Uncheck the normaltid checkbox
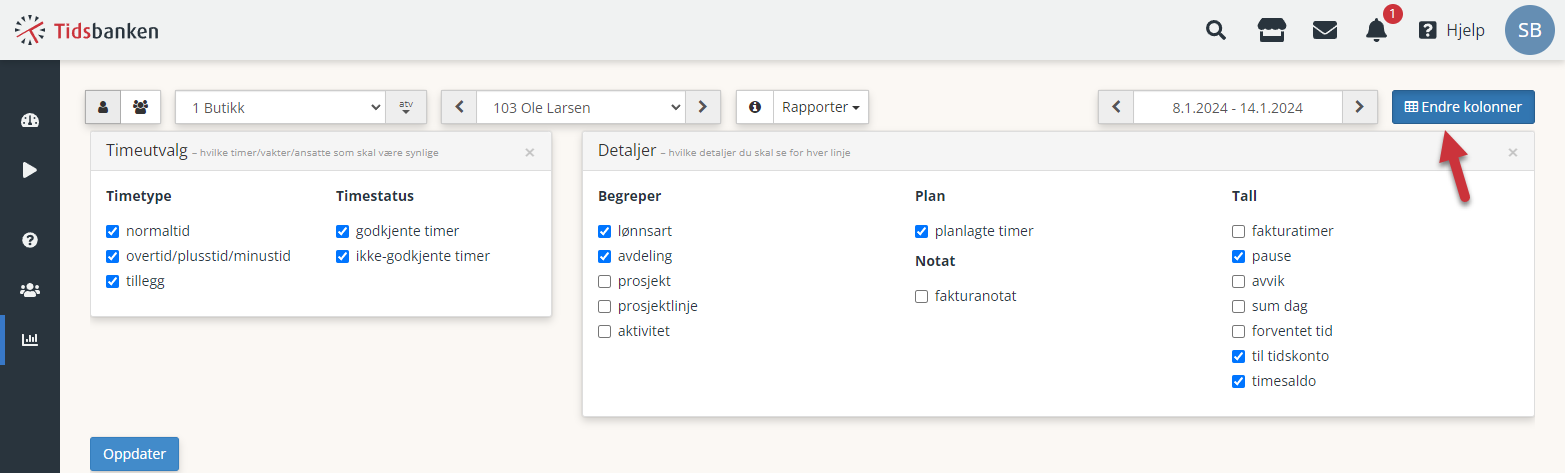This screenshot has width=1565, height=473. click(113, 231)
